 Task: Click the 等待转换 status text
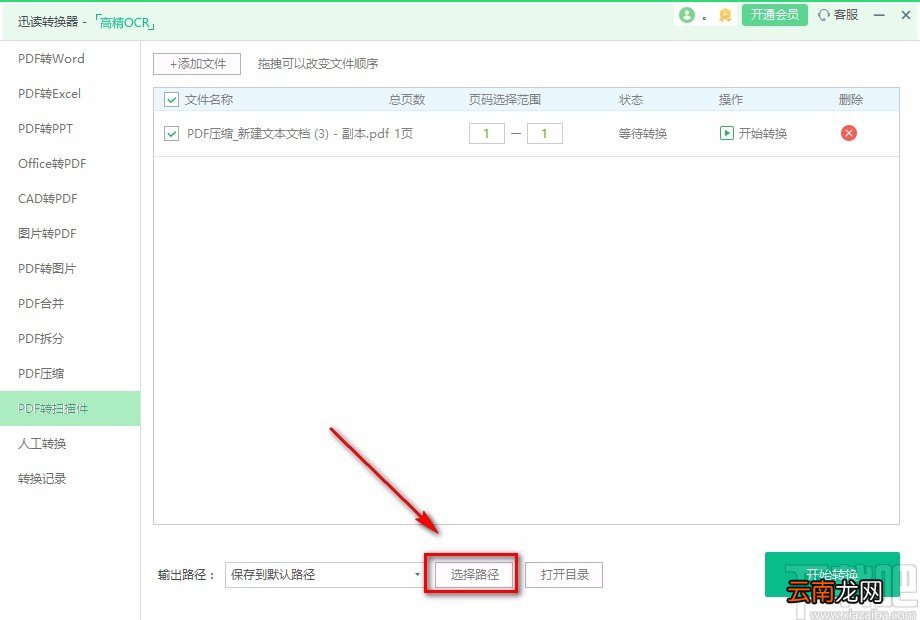click(642, 134)
